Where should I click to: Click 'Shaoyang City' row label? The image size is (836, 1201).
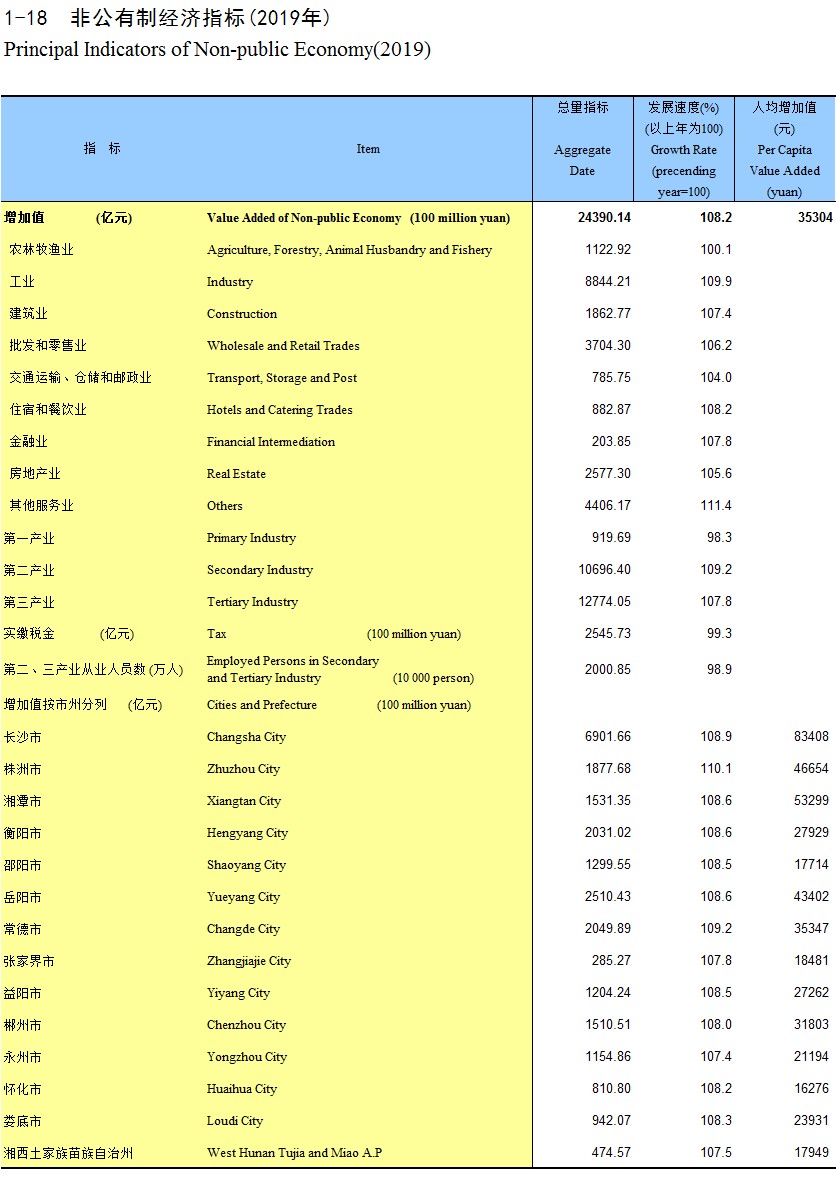click(246, 865)
